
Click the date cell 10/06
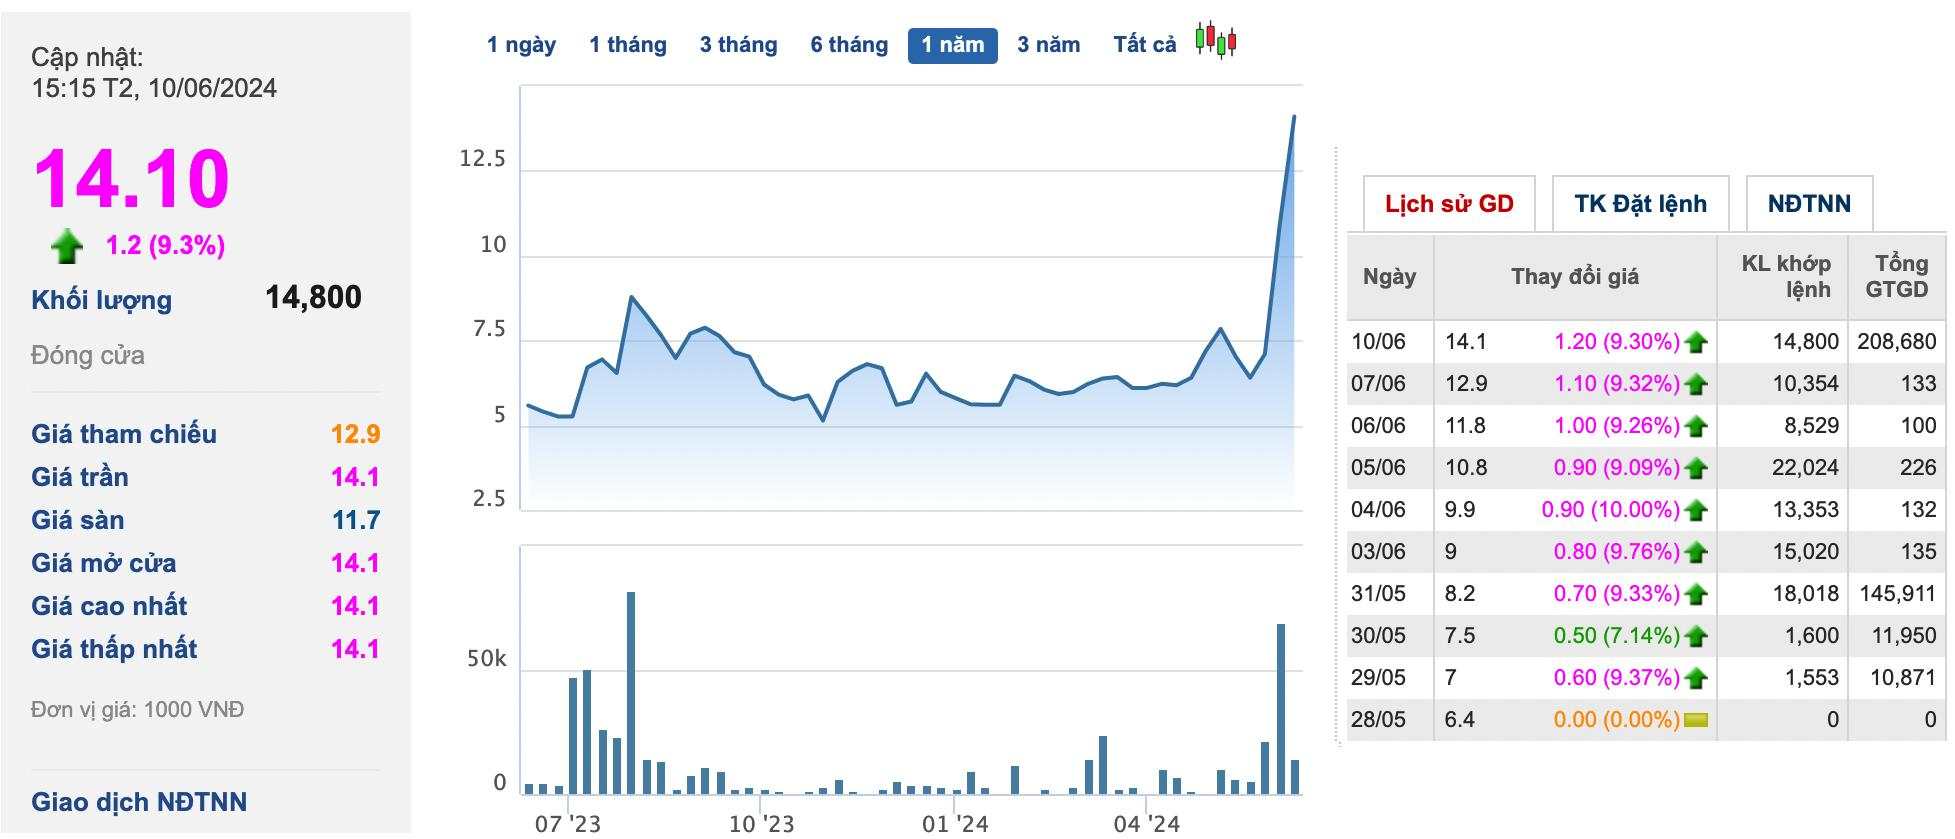pos(1378,342)
